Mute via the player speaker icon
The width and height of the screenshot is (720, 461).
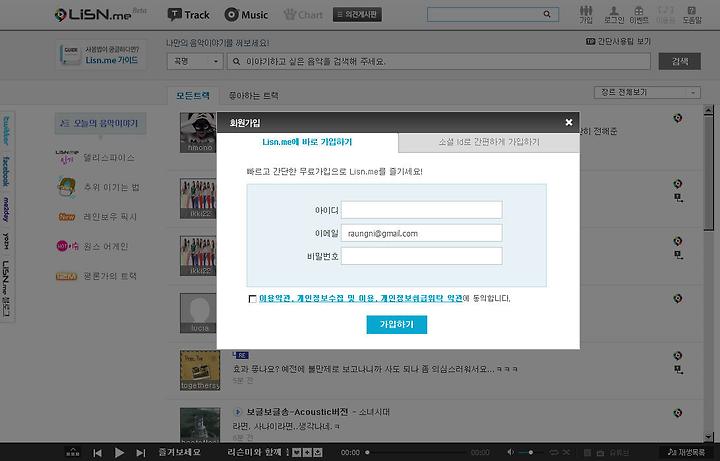coord(511,453)
